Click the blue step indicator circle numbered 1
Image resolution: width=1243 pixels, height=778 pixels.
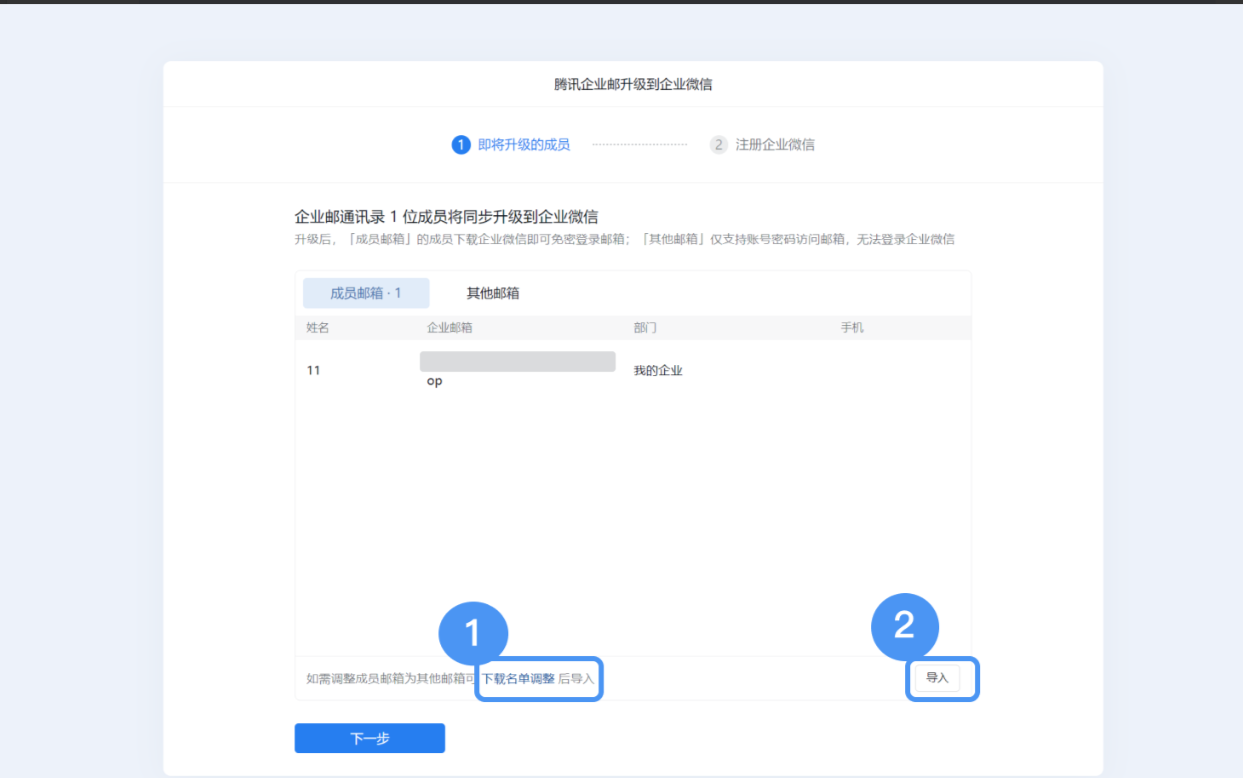click(461, 144)
